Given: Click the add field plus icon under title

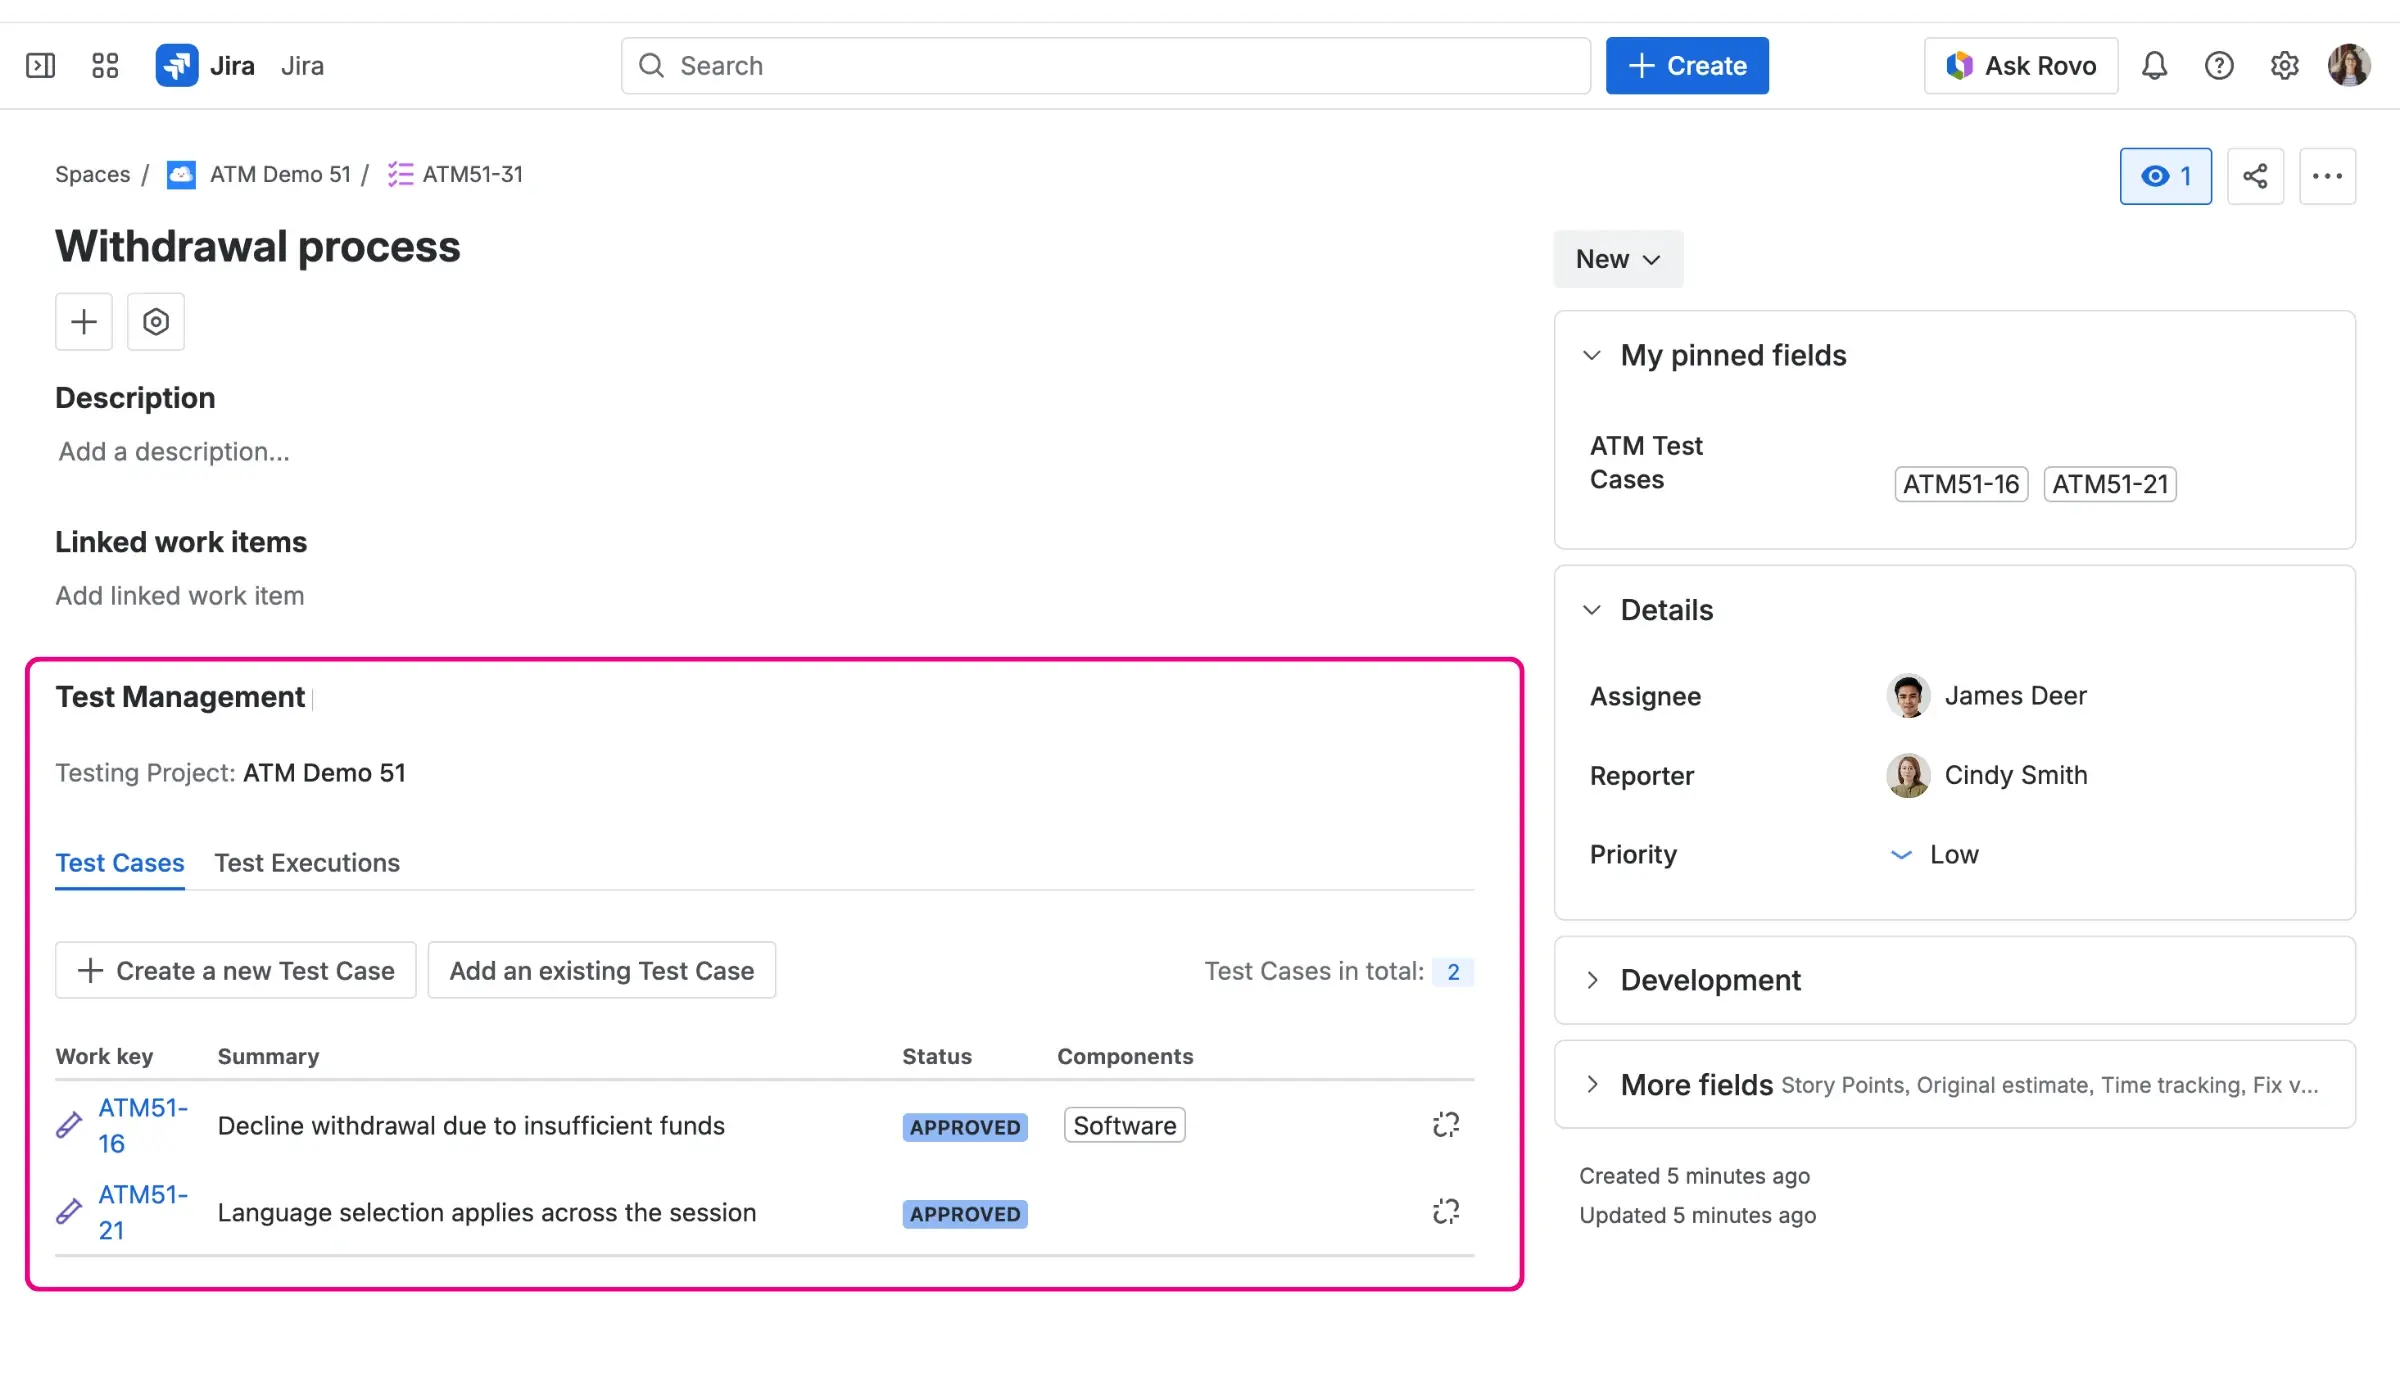Looking at the screenshot, I should pyautogui.click(x=83, y=321).
